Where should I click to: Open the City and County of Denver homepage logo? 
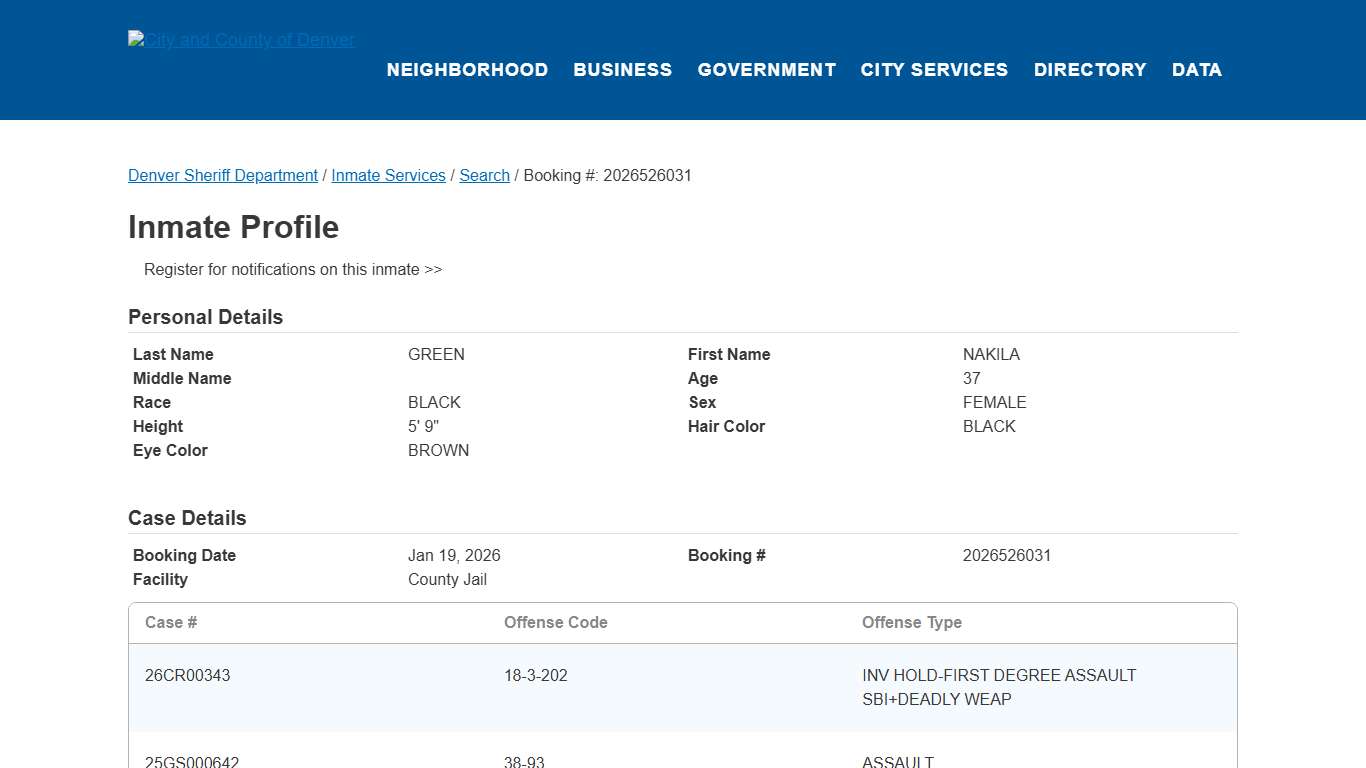tap(240, 39)
